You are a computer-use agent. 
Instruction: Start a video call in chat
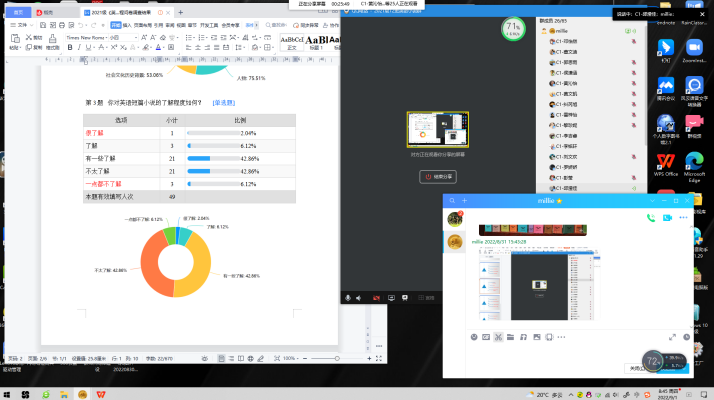tap(668, 216)
